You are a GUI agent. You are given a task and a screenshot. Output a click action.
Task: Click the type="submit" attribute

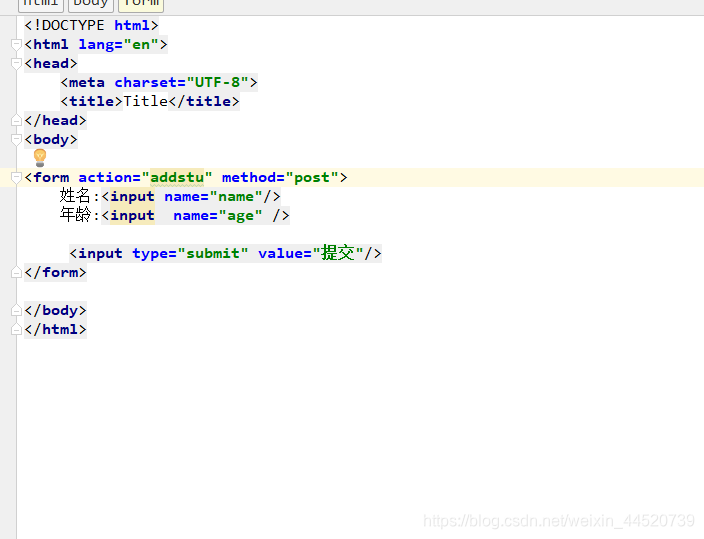tap(190, 253)
